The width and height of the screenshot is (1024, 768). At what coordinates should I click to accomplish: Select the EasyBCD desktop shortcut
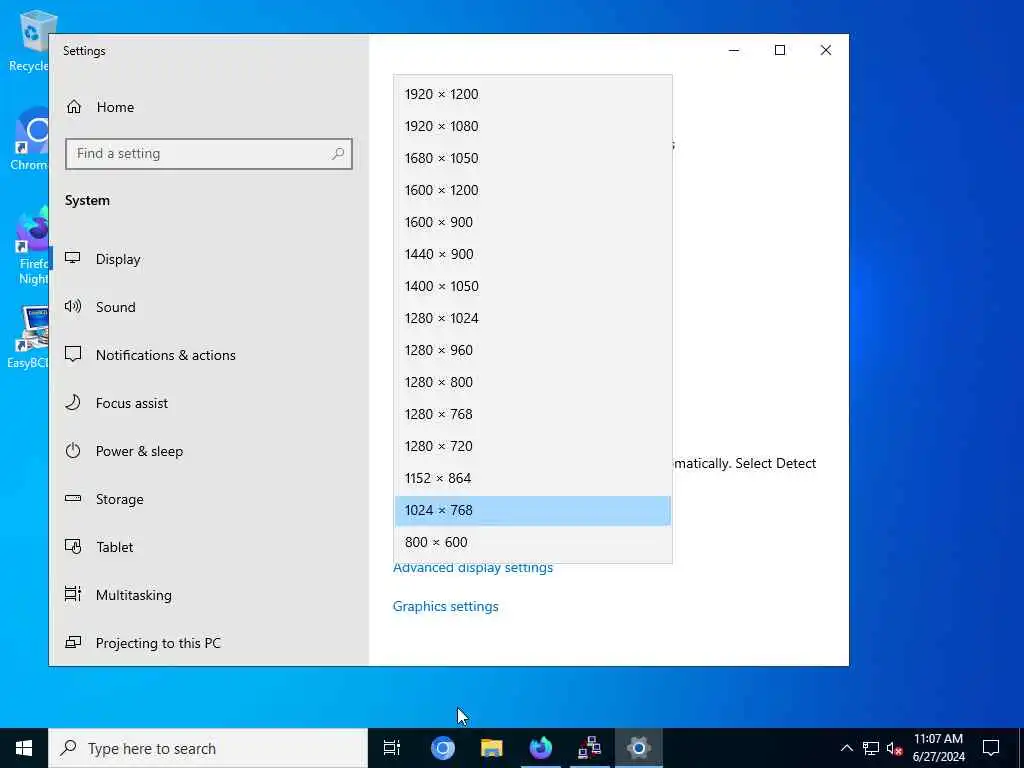[29, 338]
